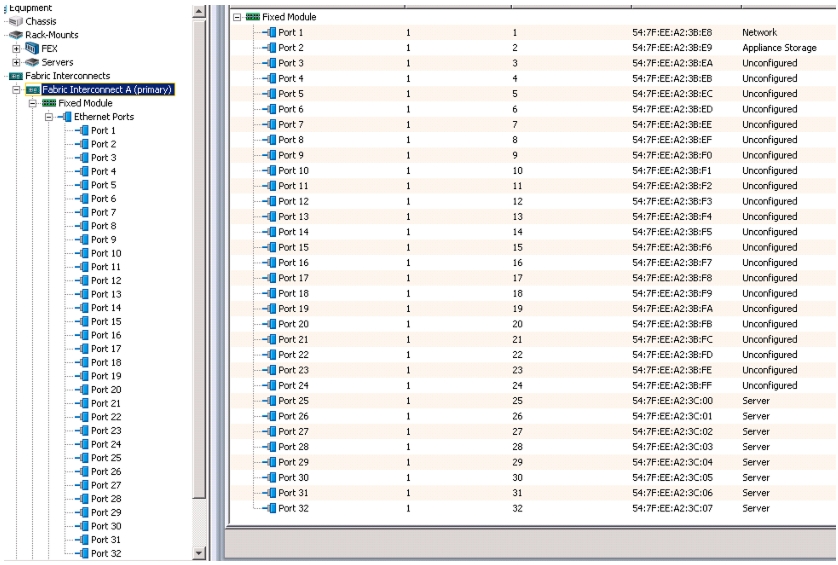
Task: Click the Port 32 icon in the table
Action: [x=270, y=508]
